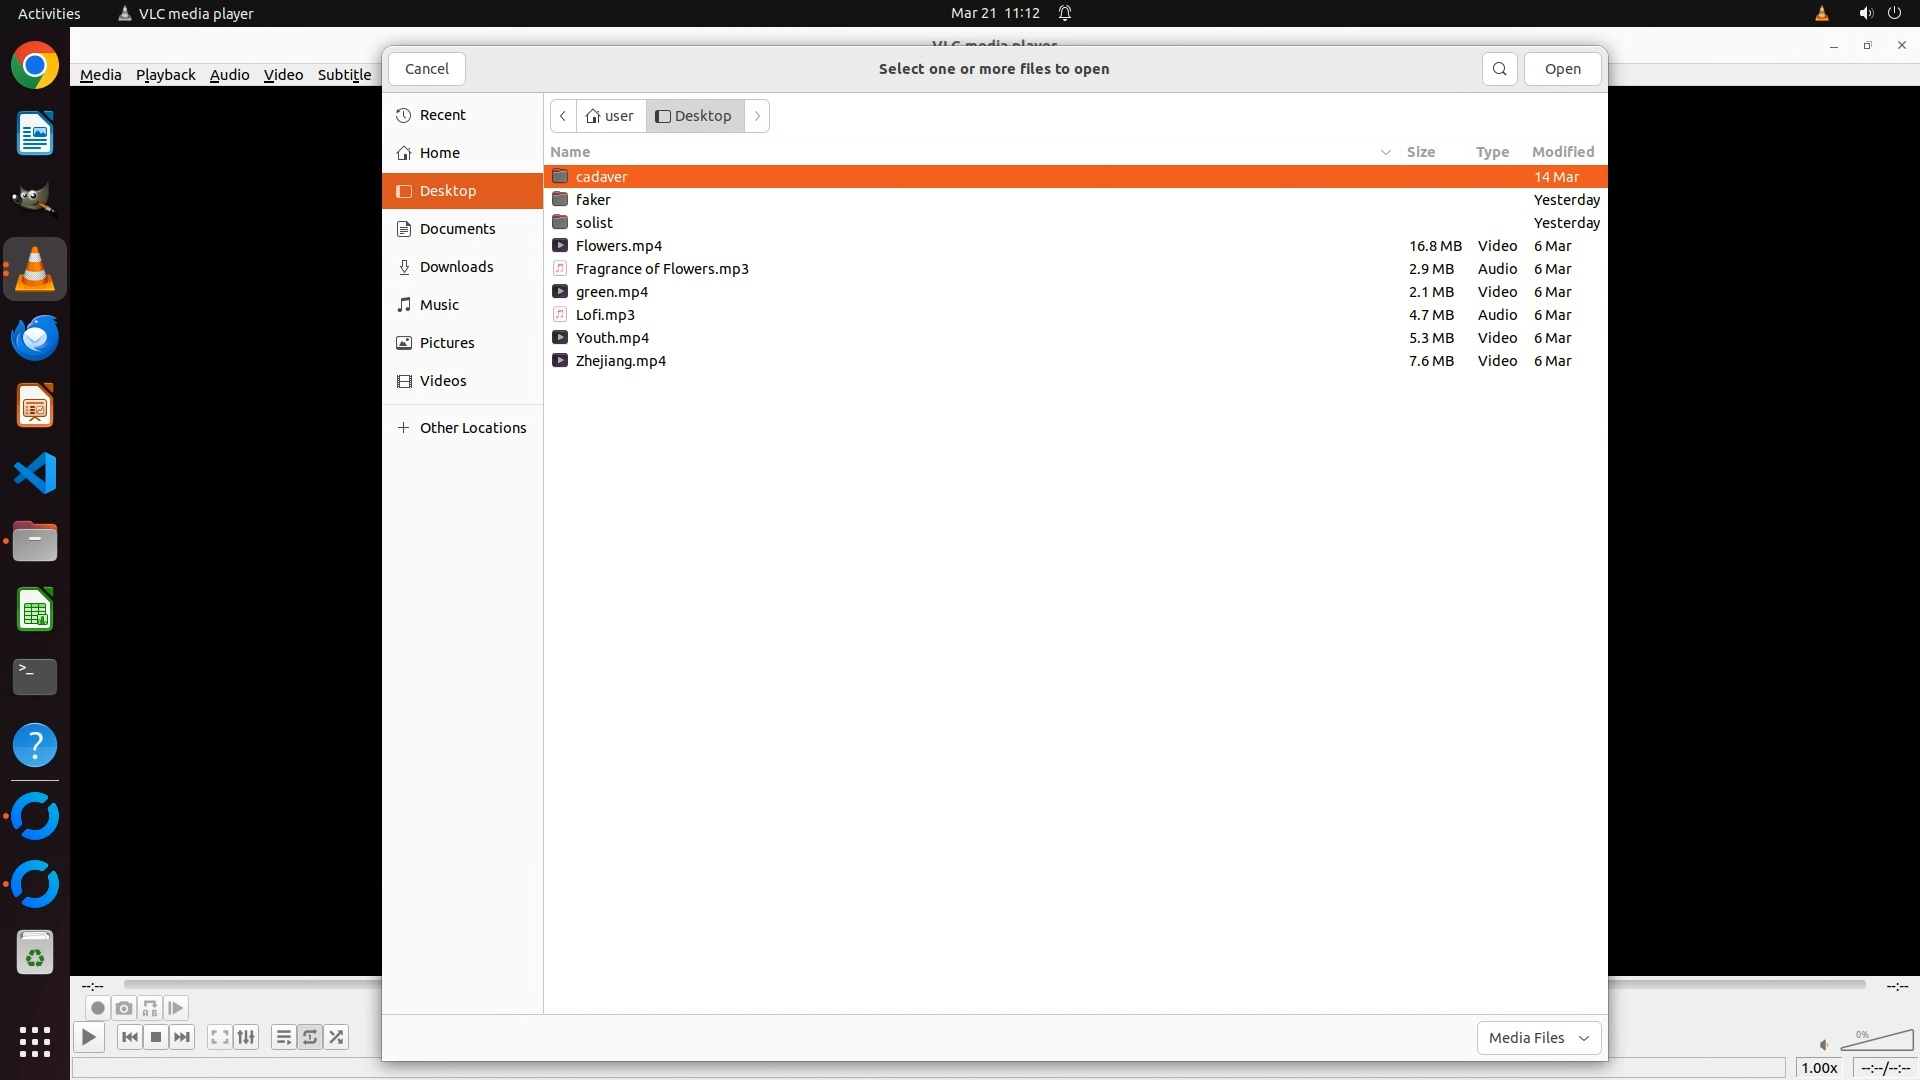
Task: Click the Open button
Action: pos(1562,69)
